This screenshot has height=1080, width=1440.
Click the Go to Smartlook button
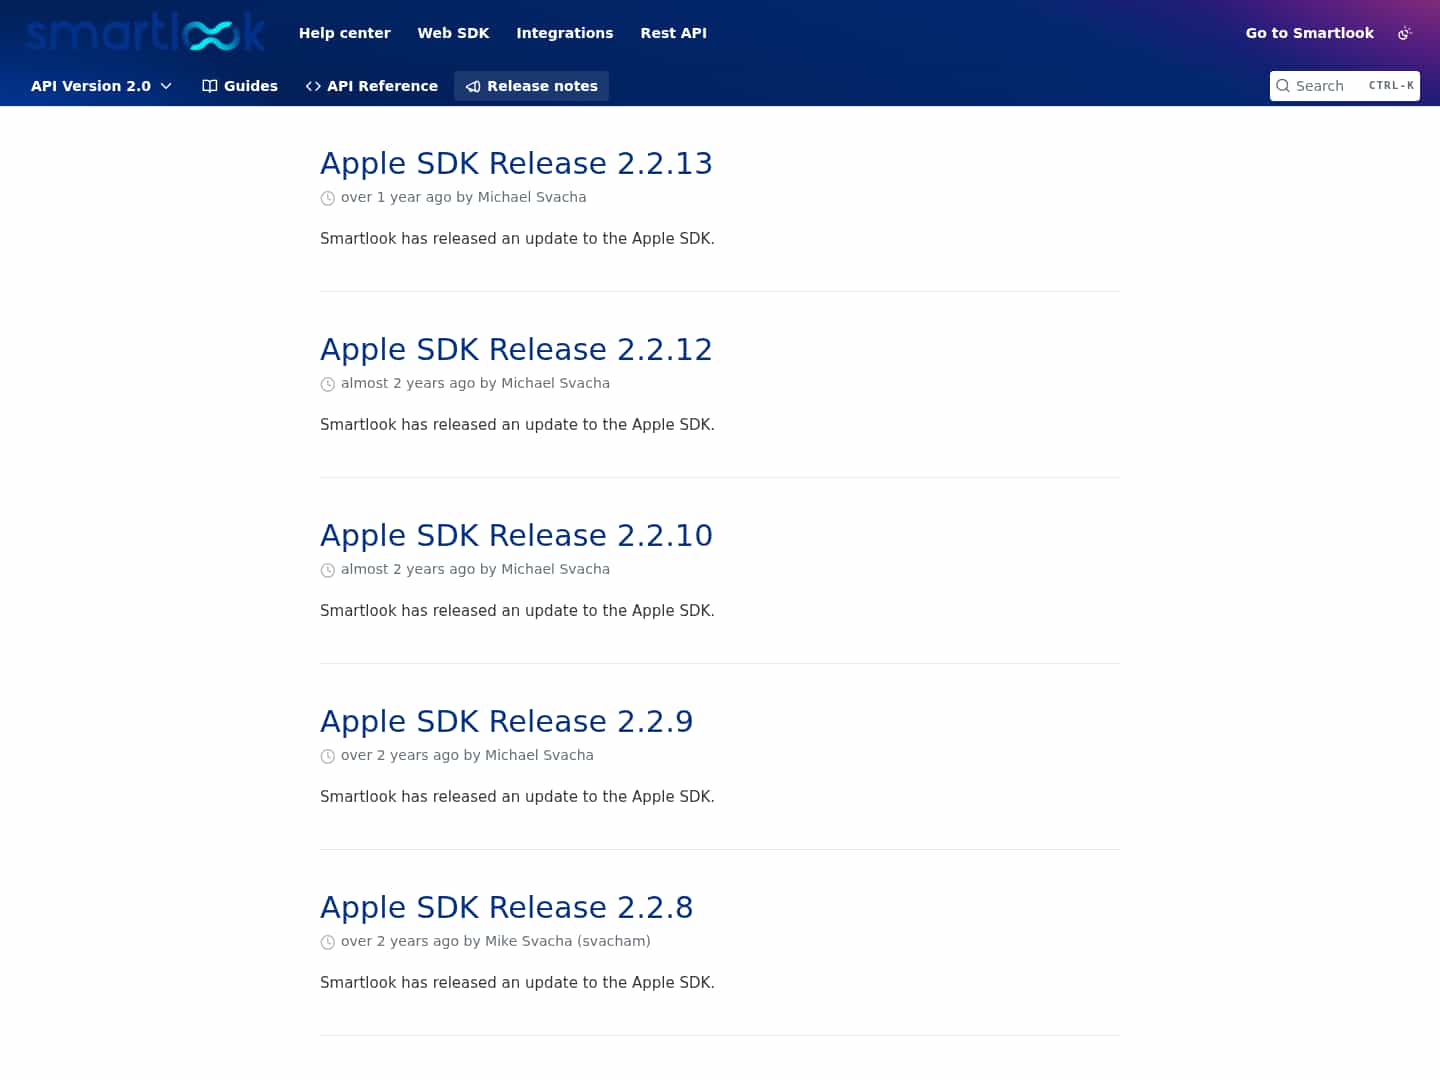tap(1309, 32)
